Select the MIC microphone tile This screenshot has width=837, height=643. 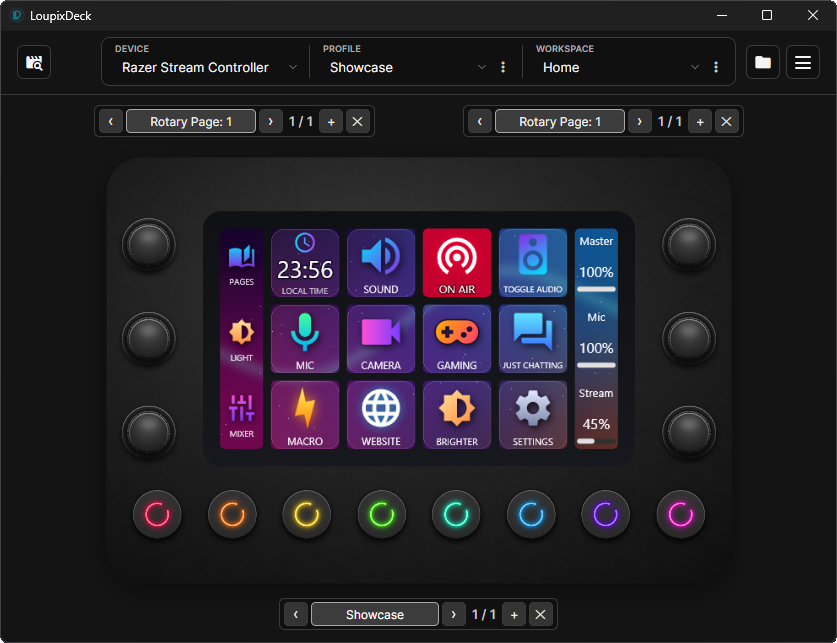[305, 339]
